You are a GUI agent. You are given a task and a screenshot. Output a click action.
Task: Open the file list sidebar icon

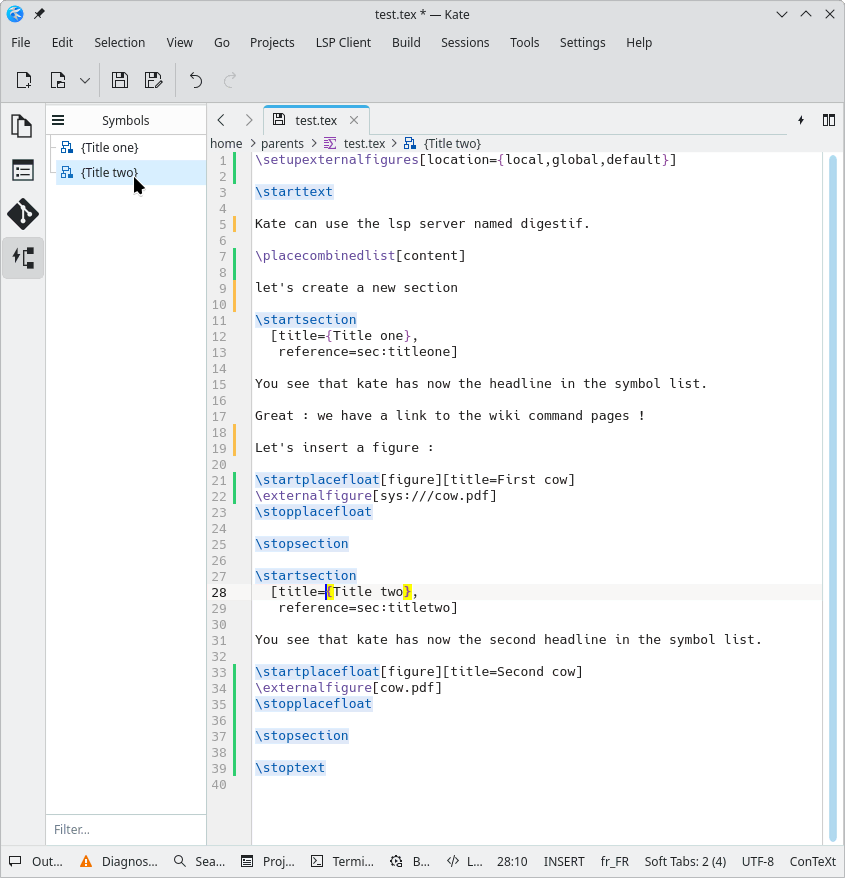pos(22,170)
